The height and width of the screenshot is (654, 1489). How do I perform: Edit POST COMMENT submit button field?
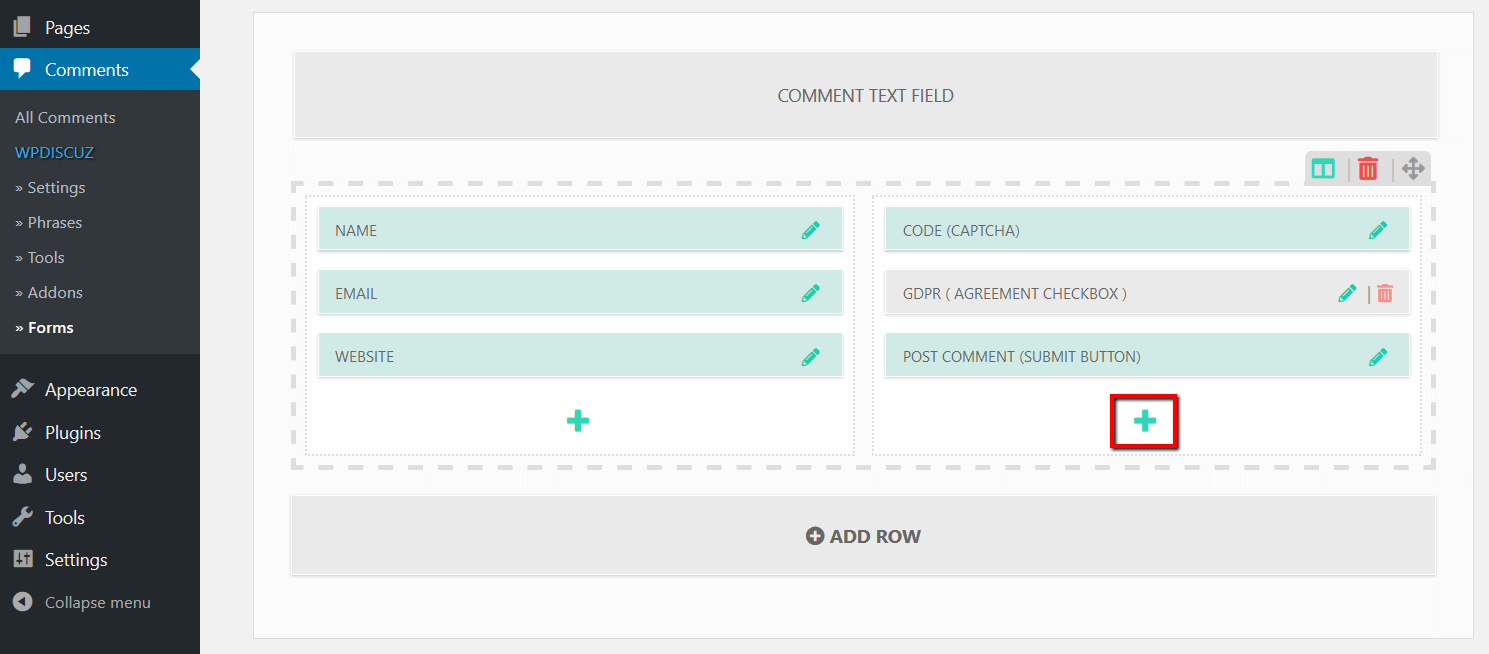click(x=1378, y=356)
